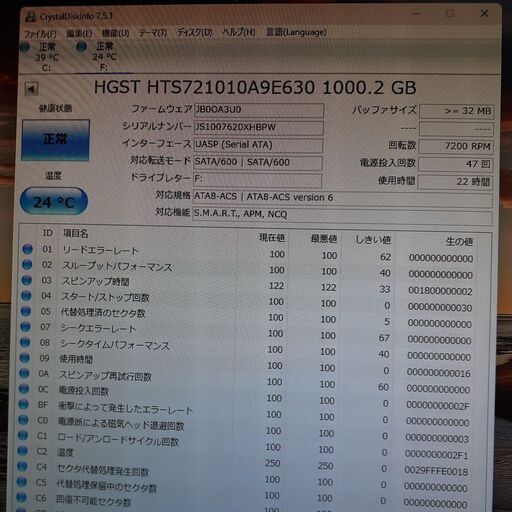This screenshot has width=512, height=512.
Task: Open the ファイル(F) menu
Action: click(40, 34)
